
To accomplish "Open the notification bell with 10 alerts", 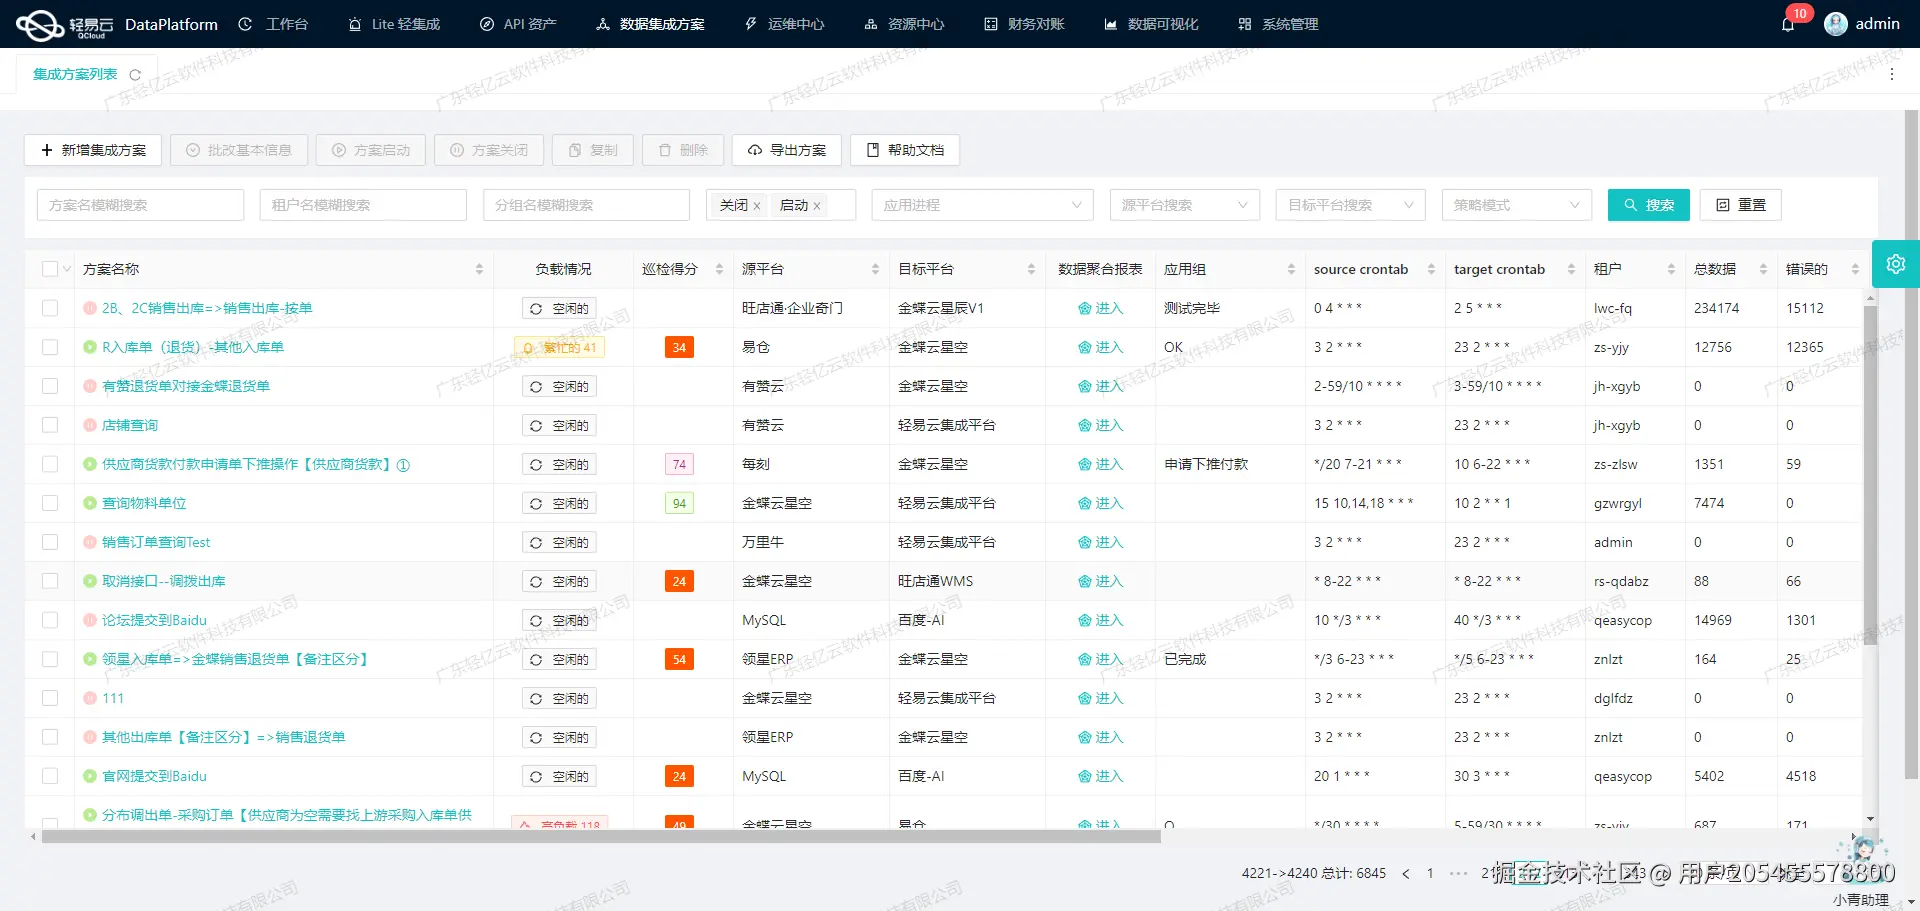I will pos(1789,23).
